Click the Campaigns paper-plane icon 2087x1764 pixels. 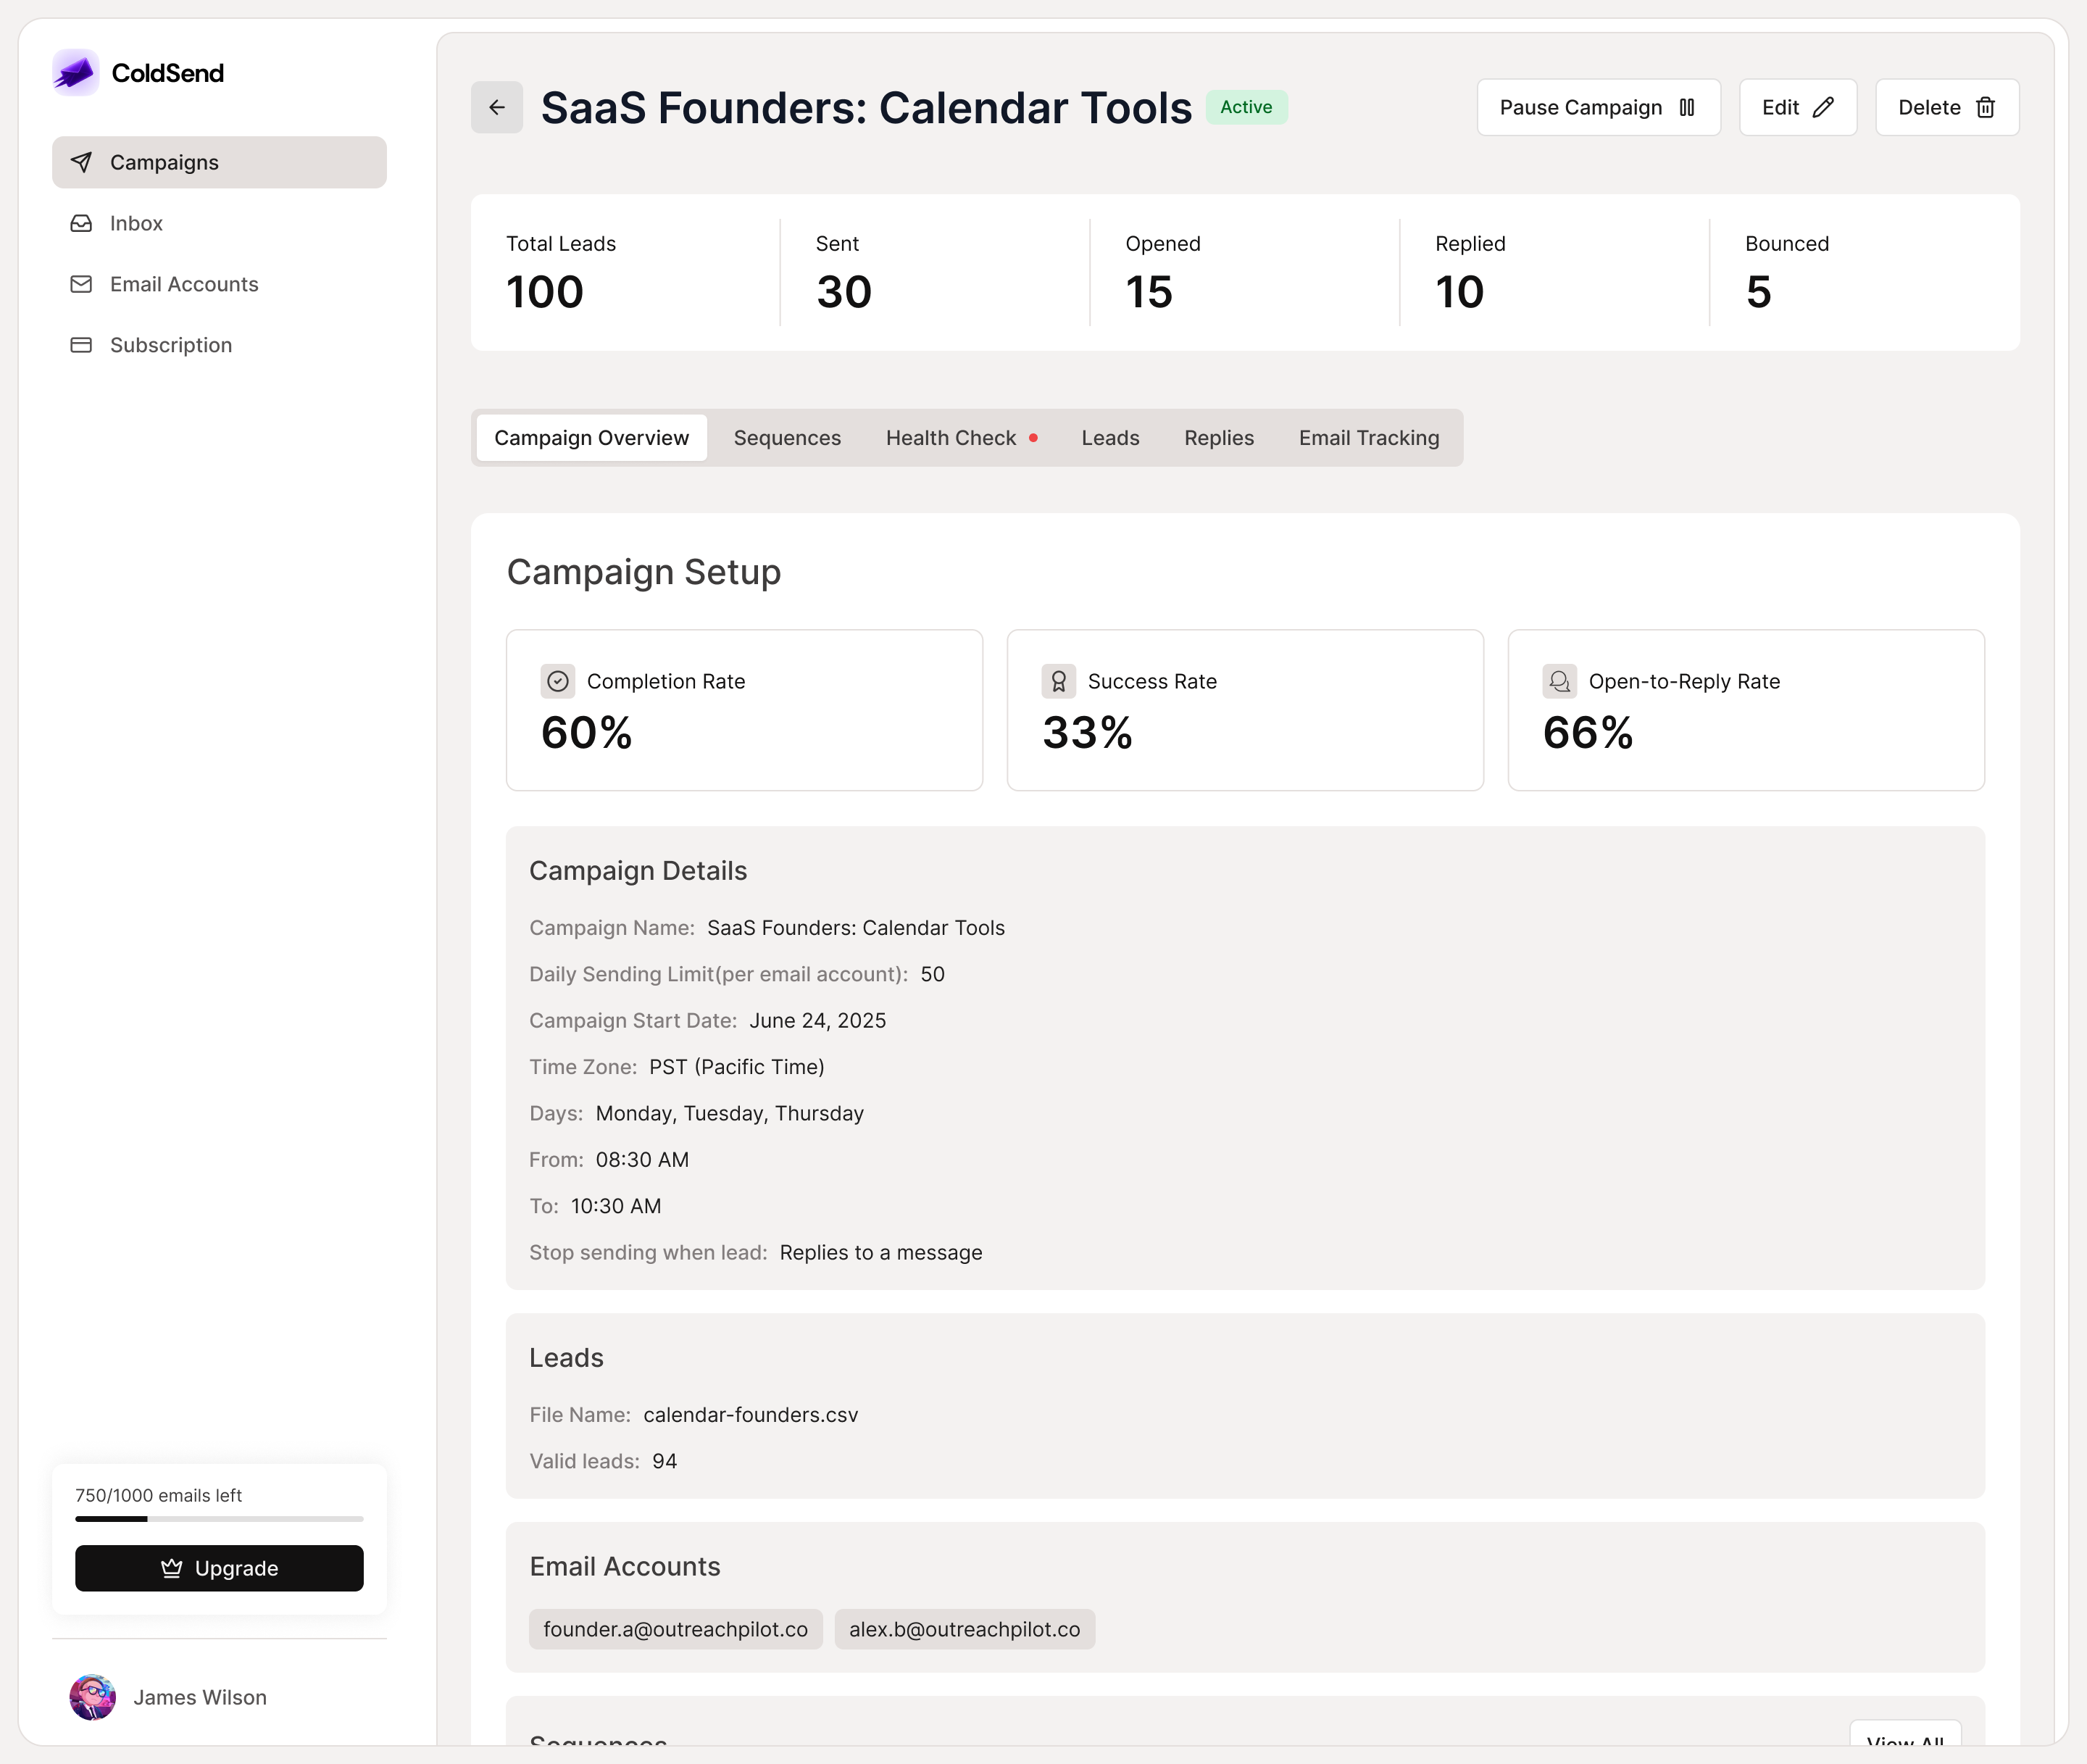(81, 162)
